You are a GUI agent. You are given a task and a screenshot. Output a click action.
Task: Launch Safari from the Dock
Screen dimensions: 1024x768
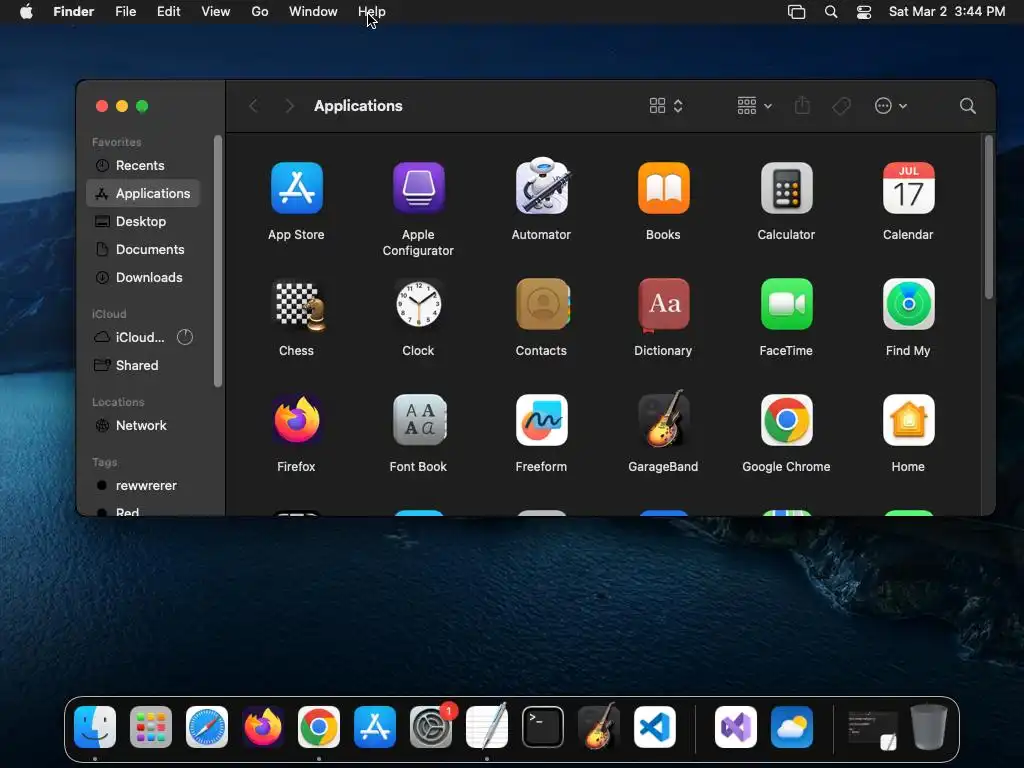click(x=207, y=727)
